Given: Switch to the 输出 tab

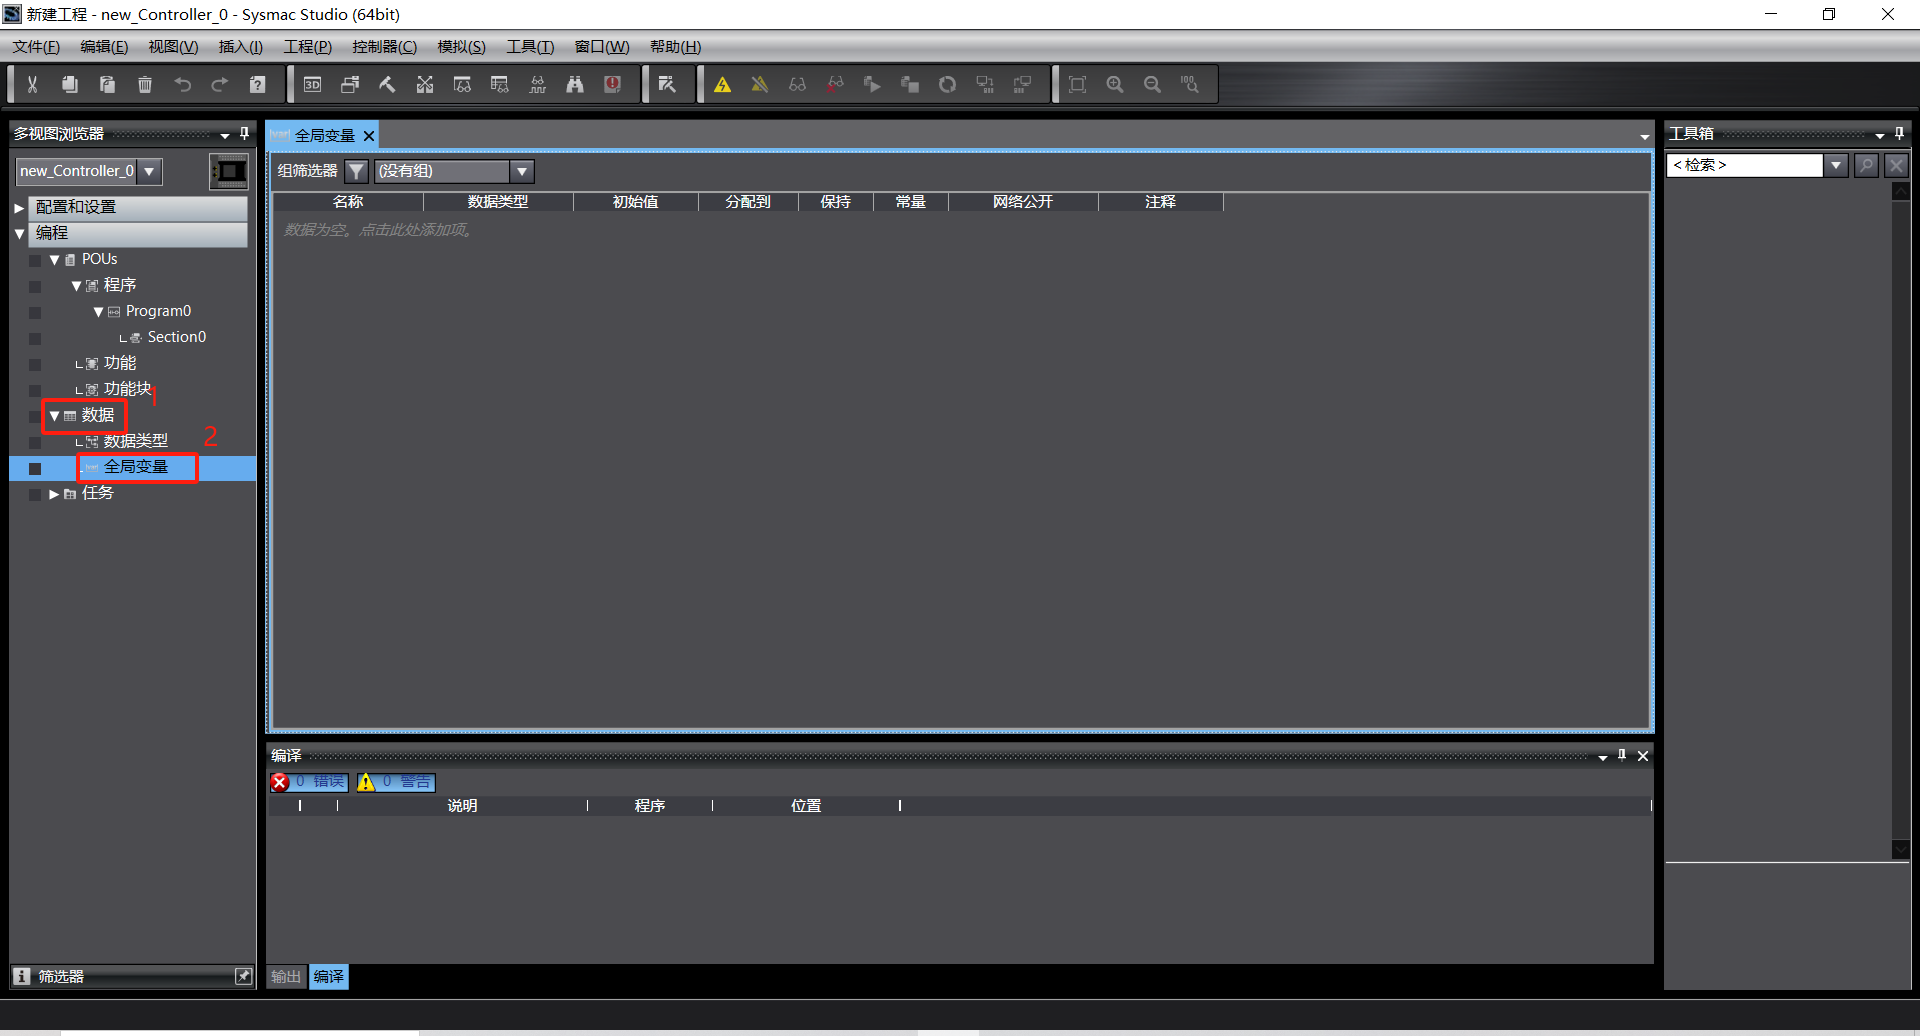Looking at the screenshot, I should [286, 977].
